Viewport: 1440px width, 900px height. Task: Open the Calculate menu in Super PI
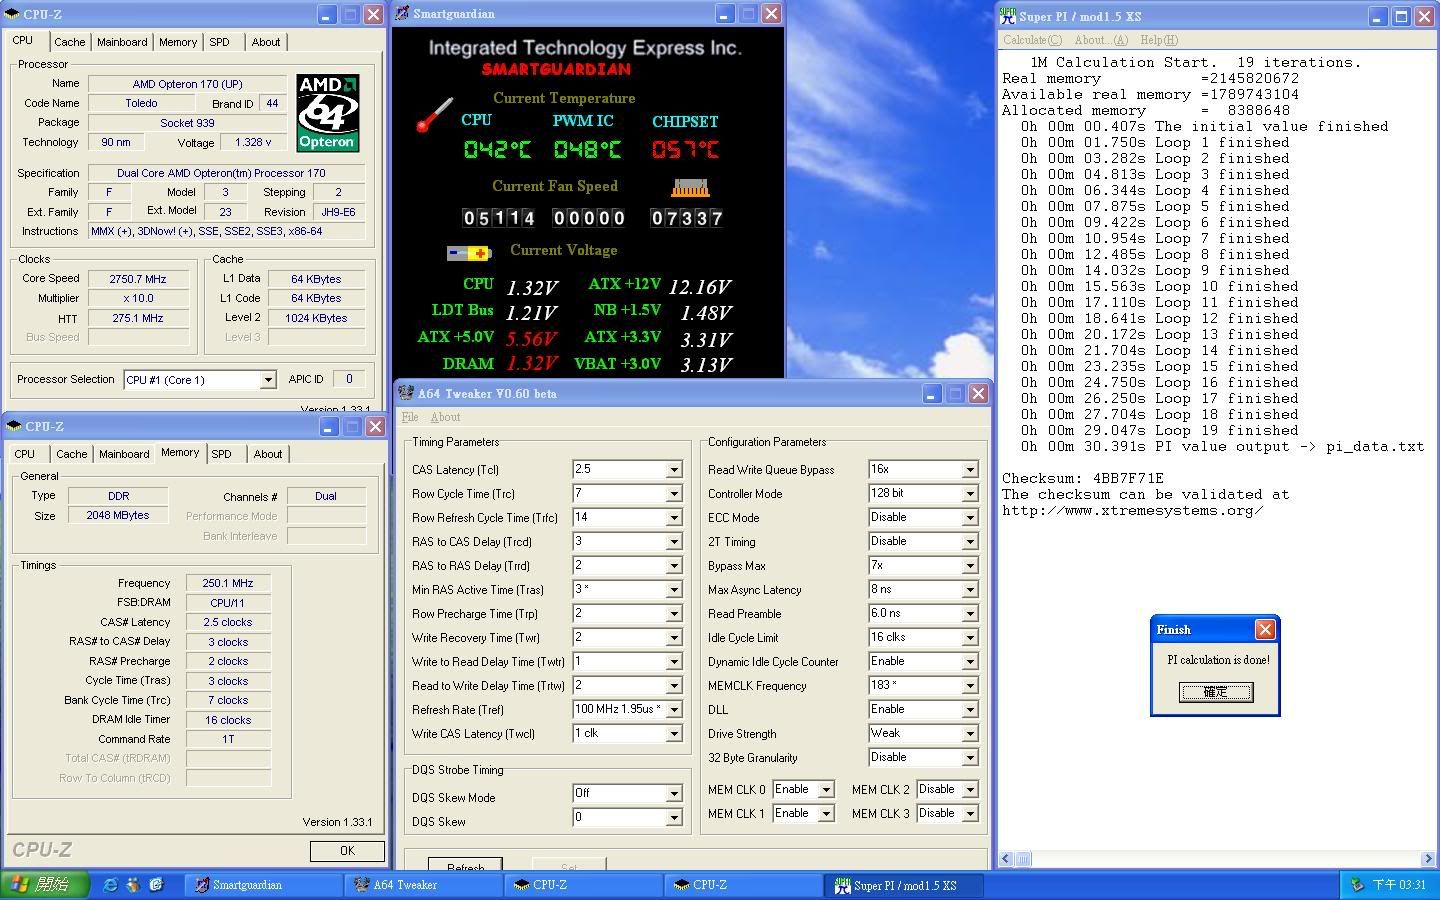pyautogui.click(x=1032, y=40)
